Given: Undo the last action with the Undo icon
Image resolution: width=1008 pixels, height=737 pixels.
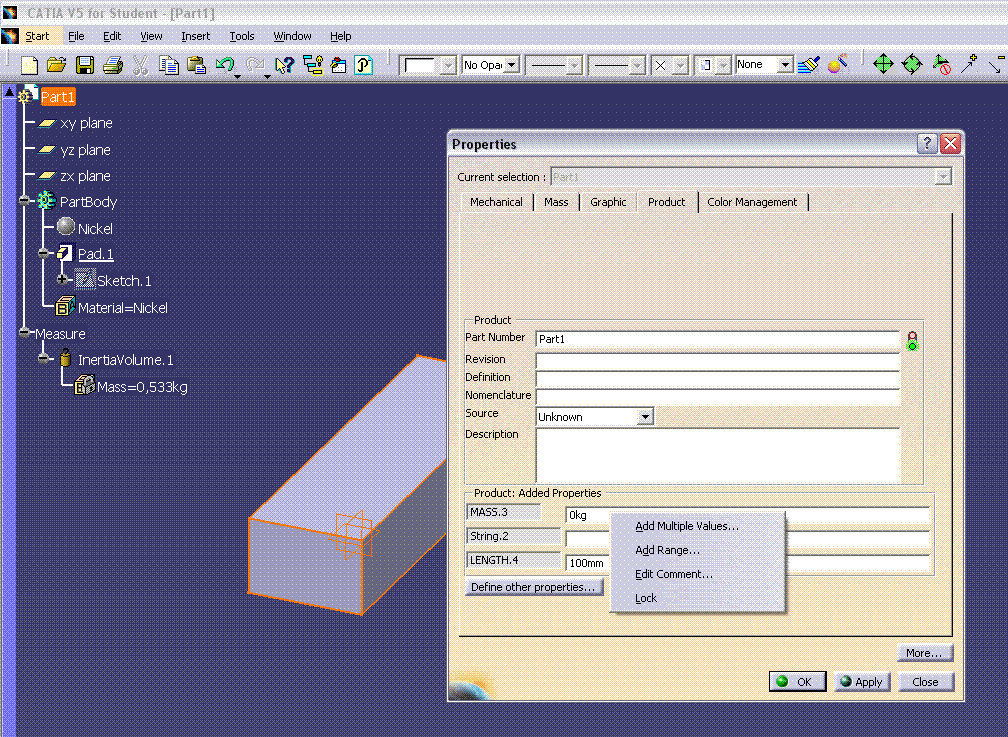Looking at the screenshot, I should coord(225,64).
